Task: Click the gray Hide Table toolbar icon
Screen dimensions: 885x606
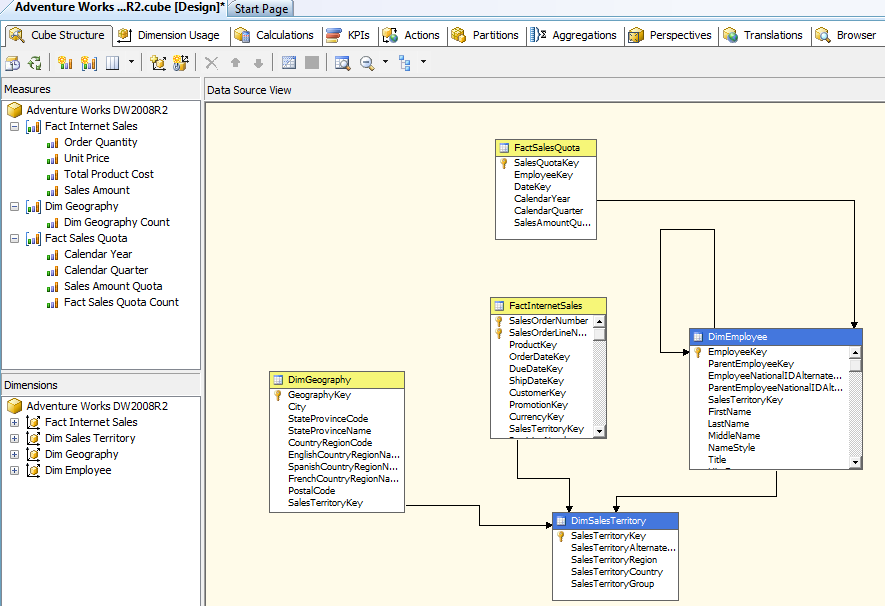Action: point(312,63)
